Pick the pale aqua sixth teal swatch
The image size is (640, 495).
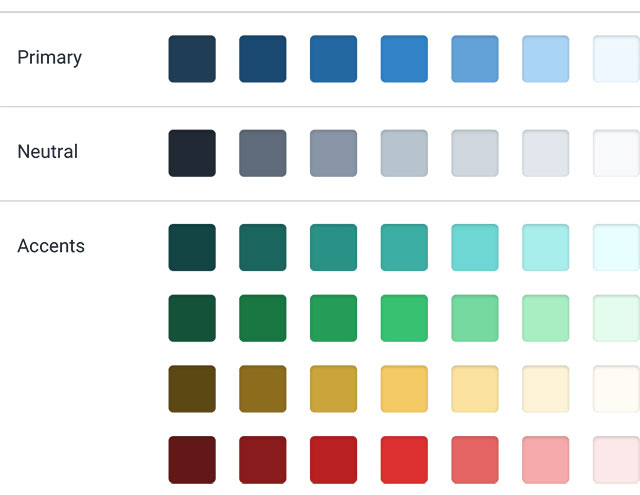545,247
